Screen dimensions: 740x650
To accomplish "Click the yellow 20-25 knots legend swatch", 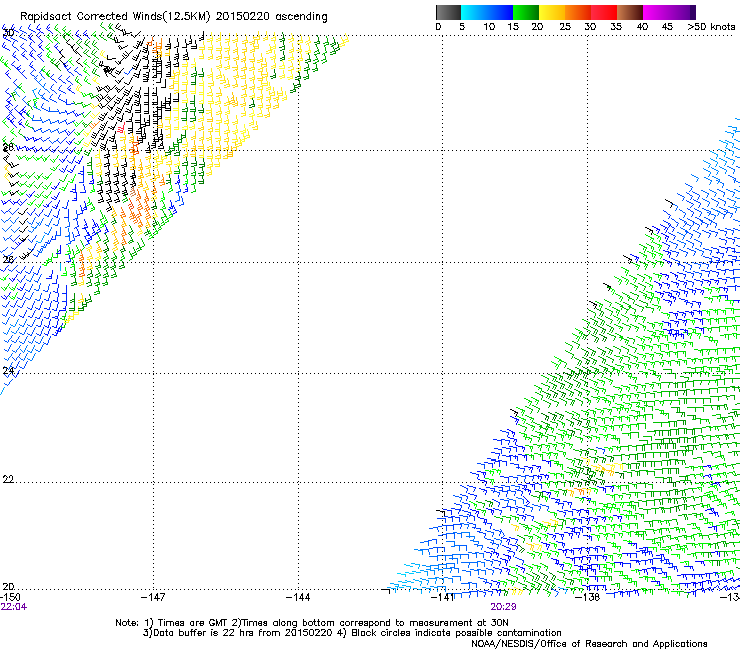I will coord(552,12).
